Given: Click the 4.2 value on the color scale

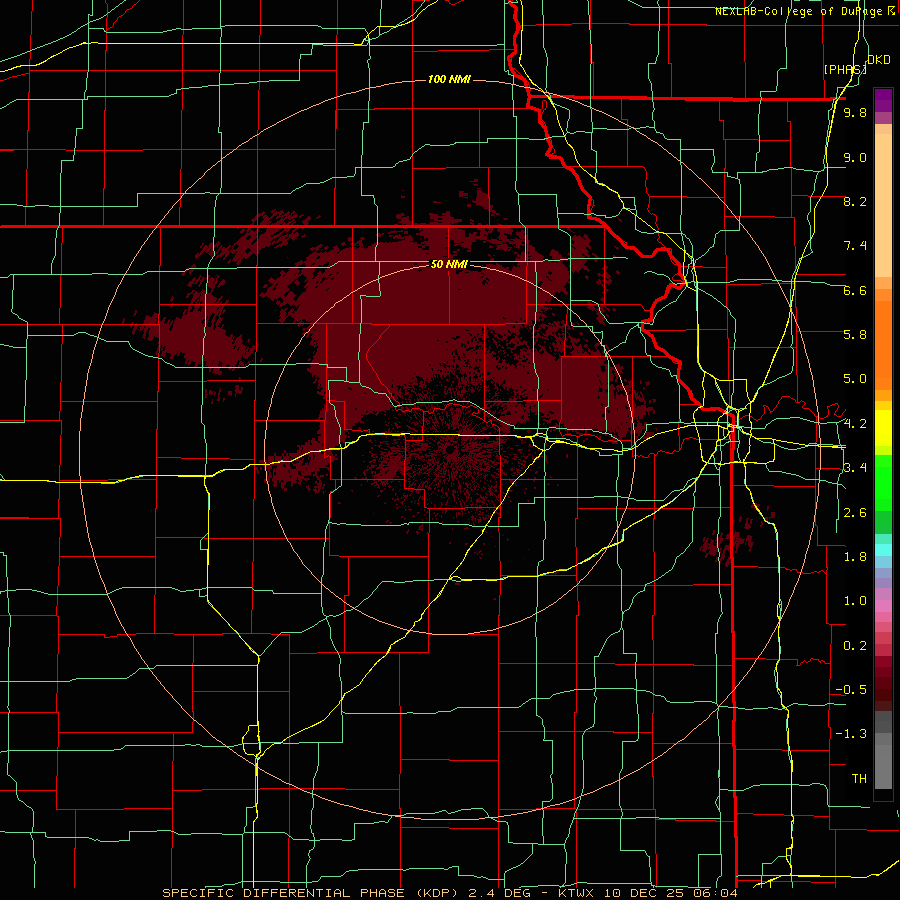Looking at the screenshot, I should [855, 424].
